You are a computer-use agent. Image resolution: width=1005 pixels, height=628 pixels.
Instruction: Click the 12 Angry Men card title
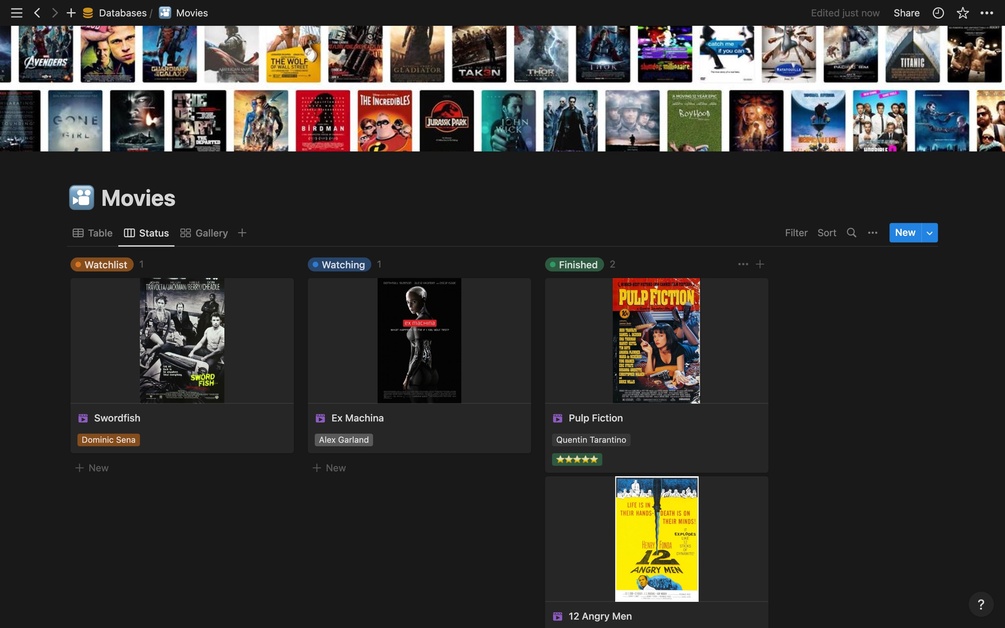(x=600, y=616)
